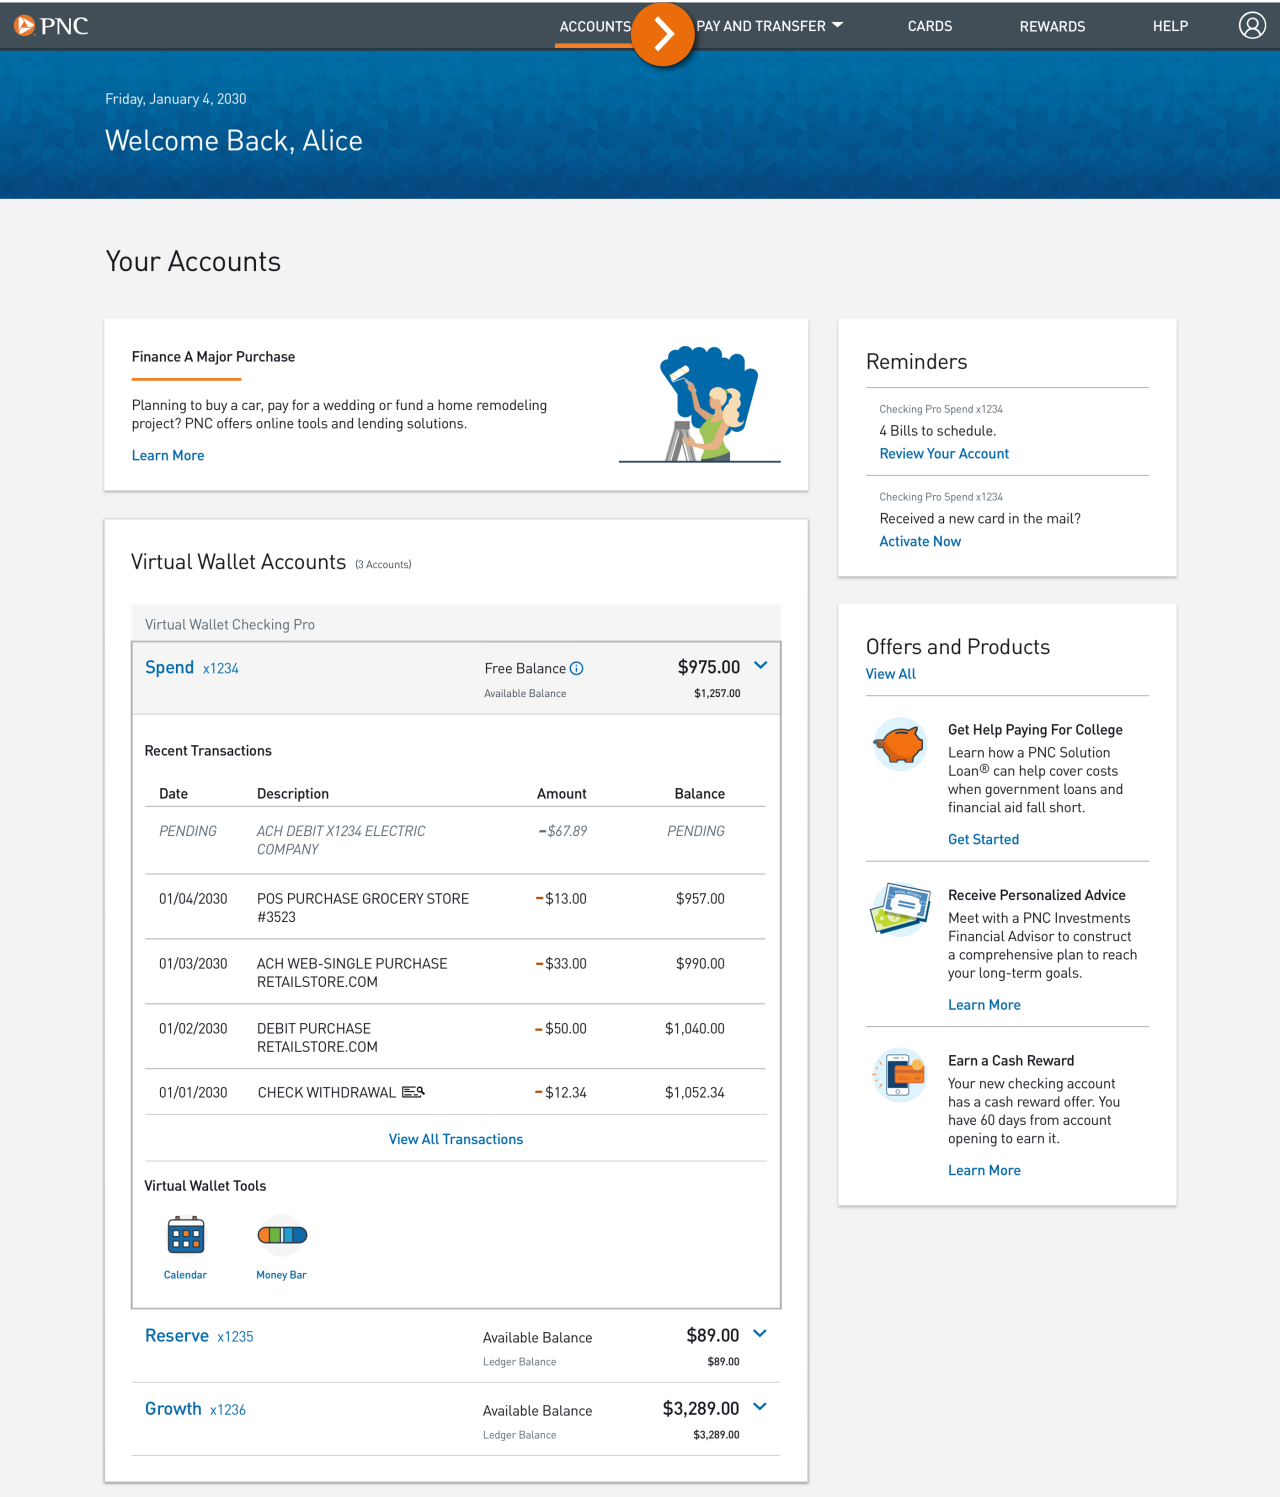Switch to the Cards tab
Image resolution: width=1280 pixels, height=1497 pixels.
tap(929, 26)
